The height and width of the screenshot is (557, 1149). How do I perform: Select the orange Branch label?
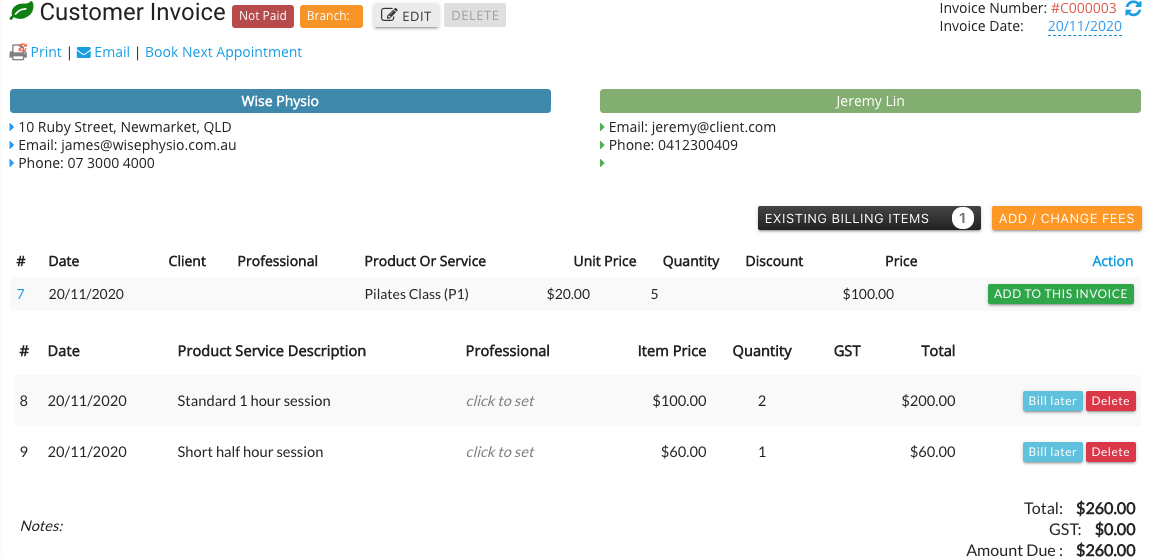pyautogui.click(x=331, y=16)
